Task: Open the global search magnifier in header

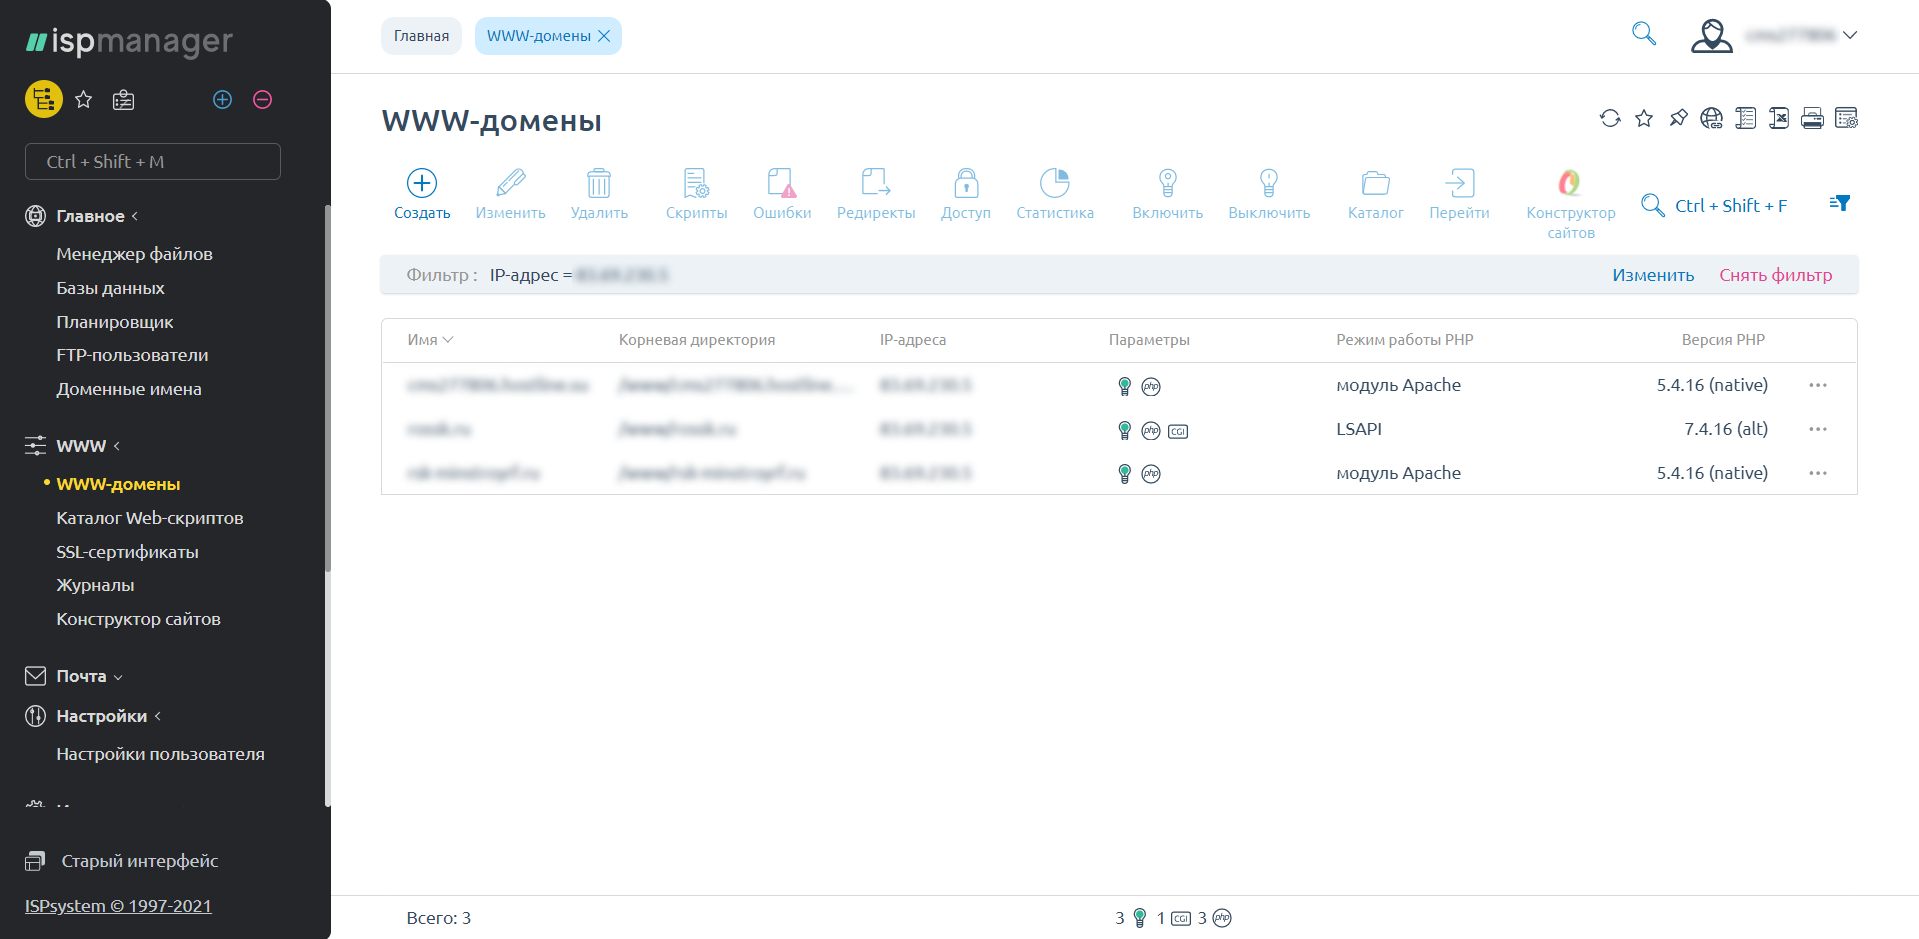Action: tap(1643, 34)
